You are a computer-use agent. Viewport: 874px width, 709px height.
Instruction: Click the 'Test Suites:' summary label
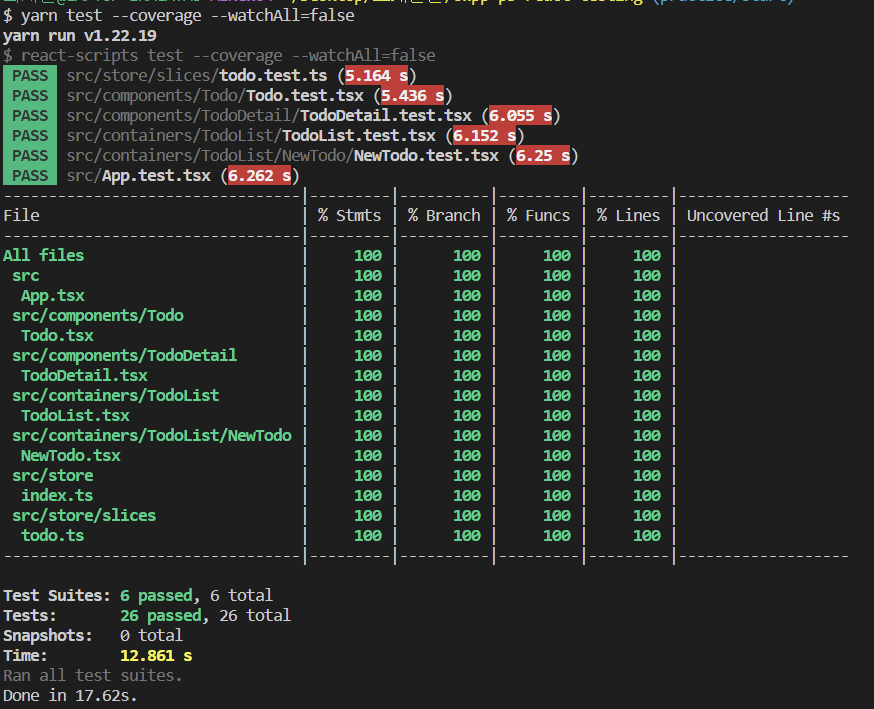click(x=57, y=596)
